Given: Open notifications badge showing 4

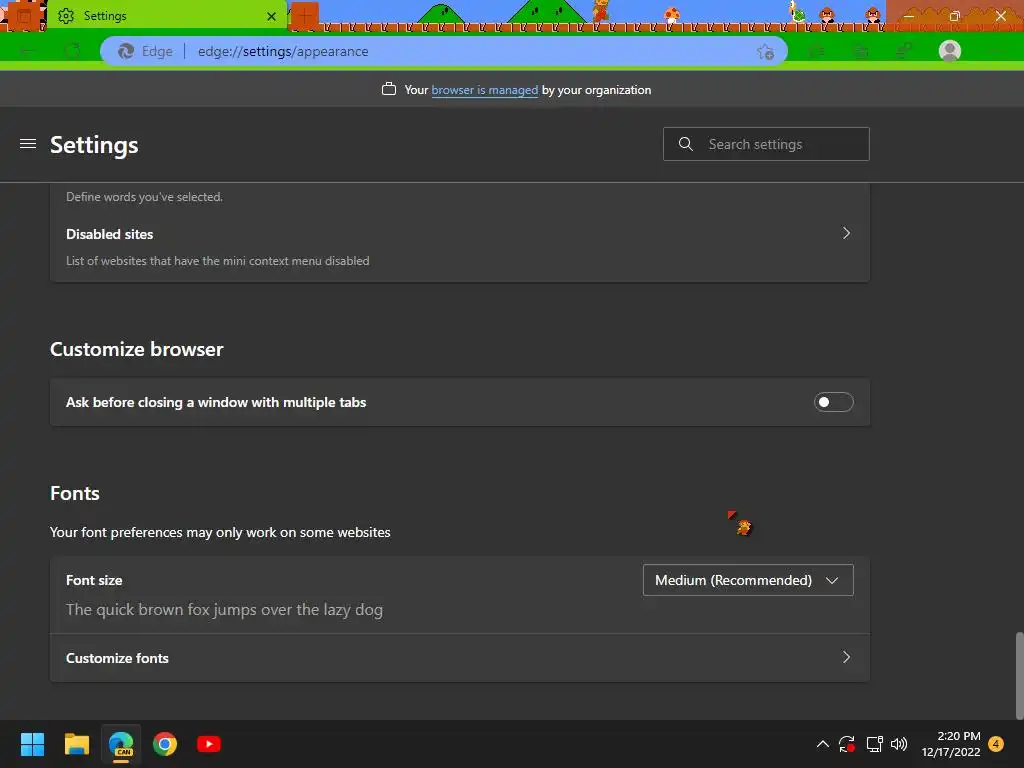Looking at the screenshot, I should click(996, 743).
